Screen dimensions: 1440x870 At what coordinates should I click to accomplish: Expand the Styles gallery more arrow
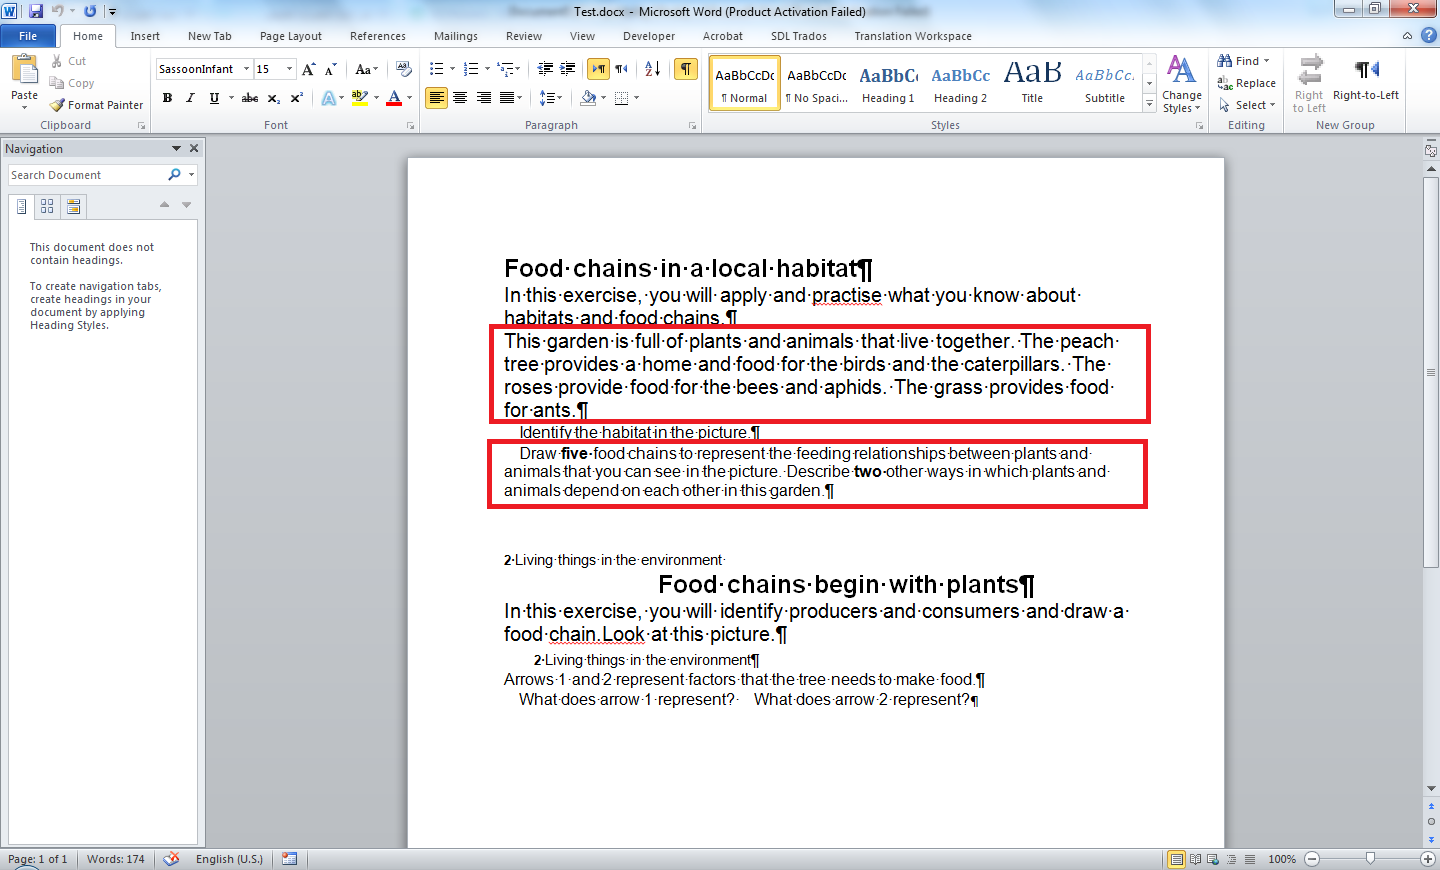tap(1150, 104)
